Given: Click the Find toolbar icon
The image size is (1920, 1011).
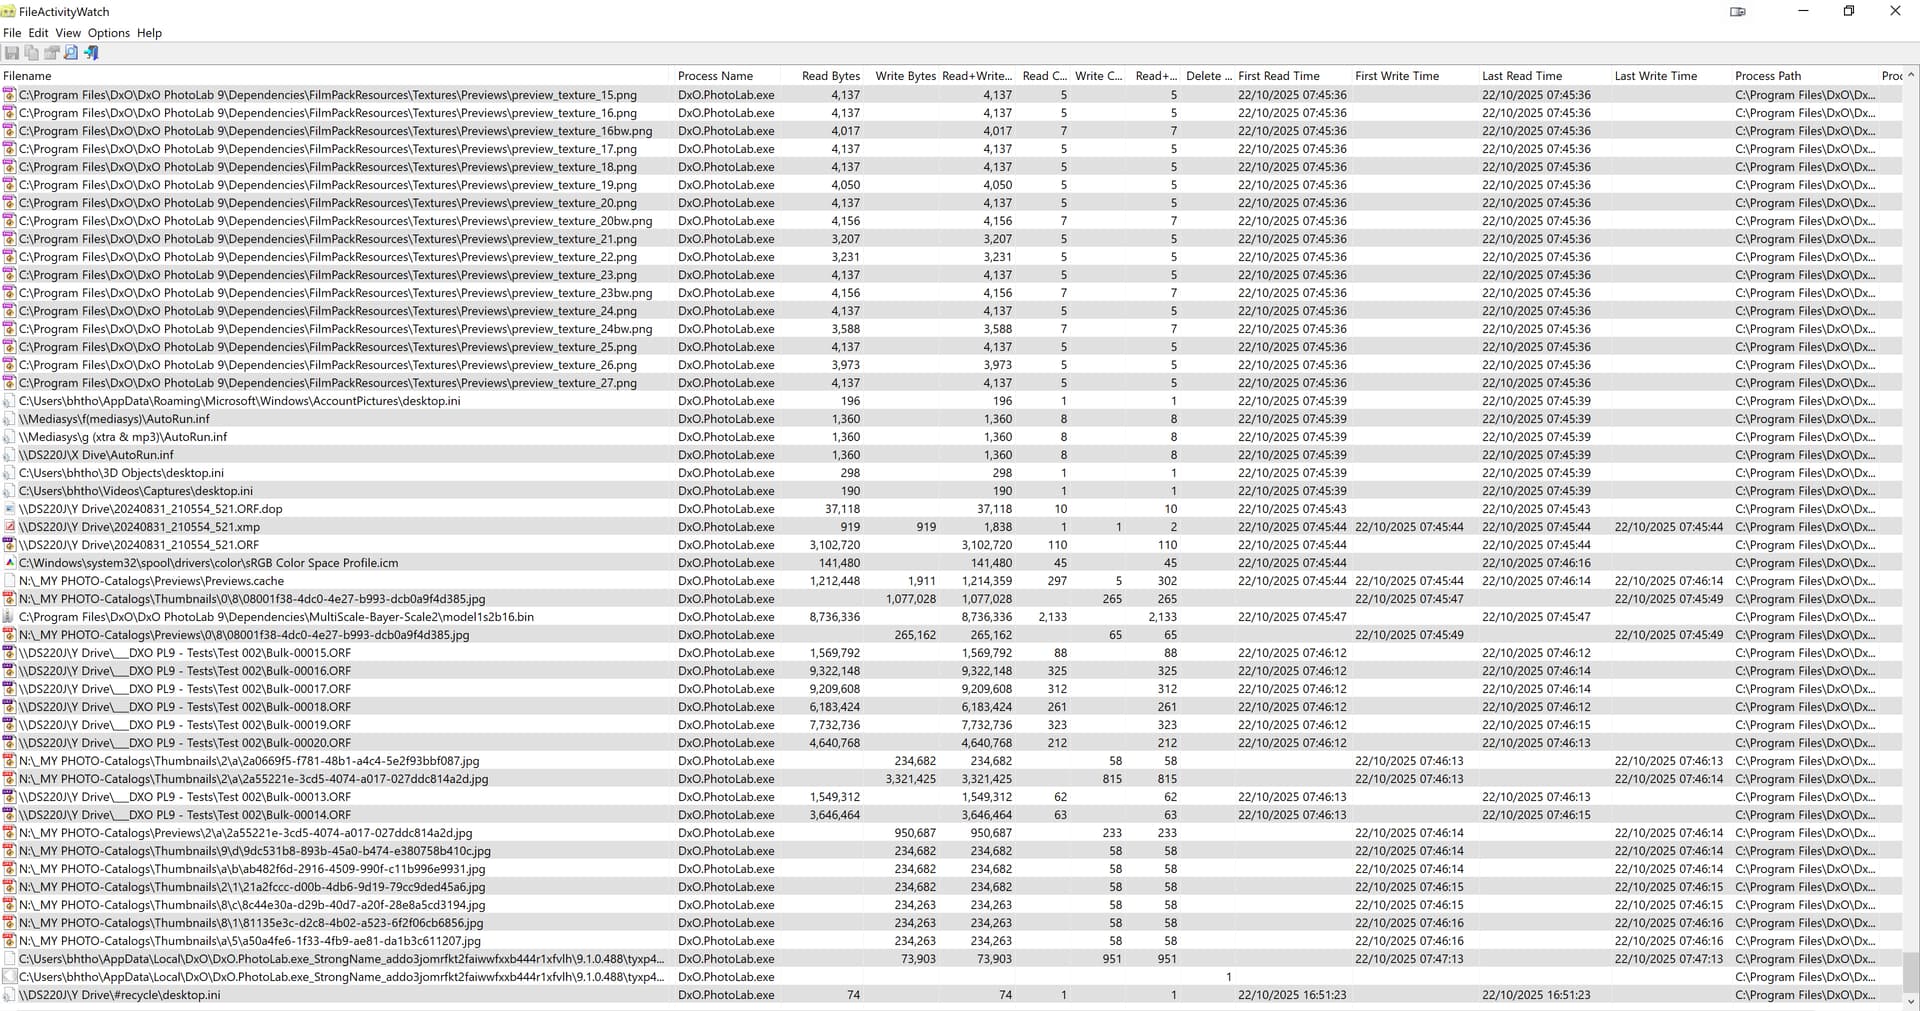Looking at the screenshot, I should 71,53.
